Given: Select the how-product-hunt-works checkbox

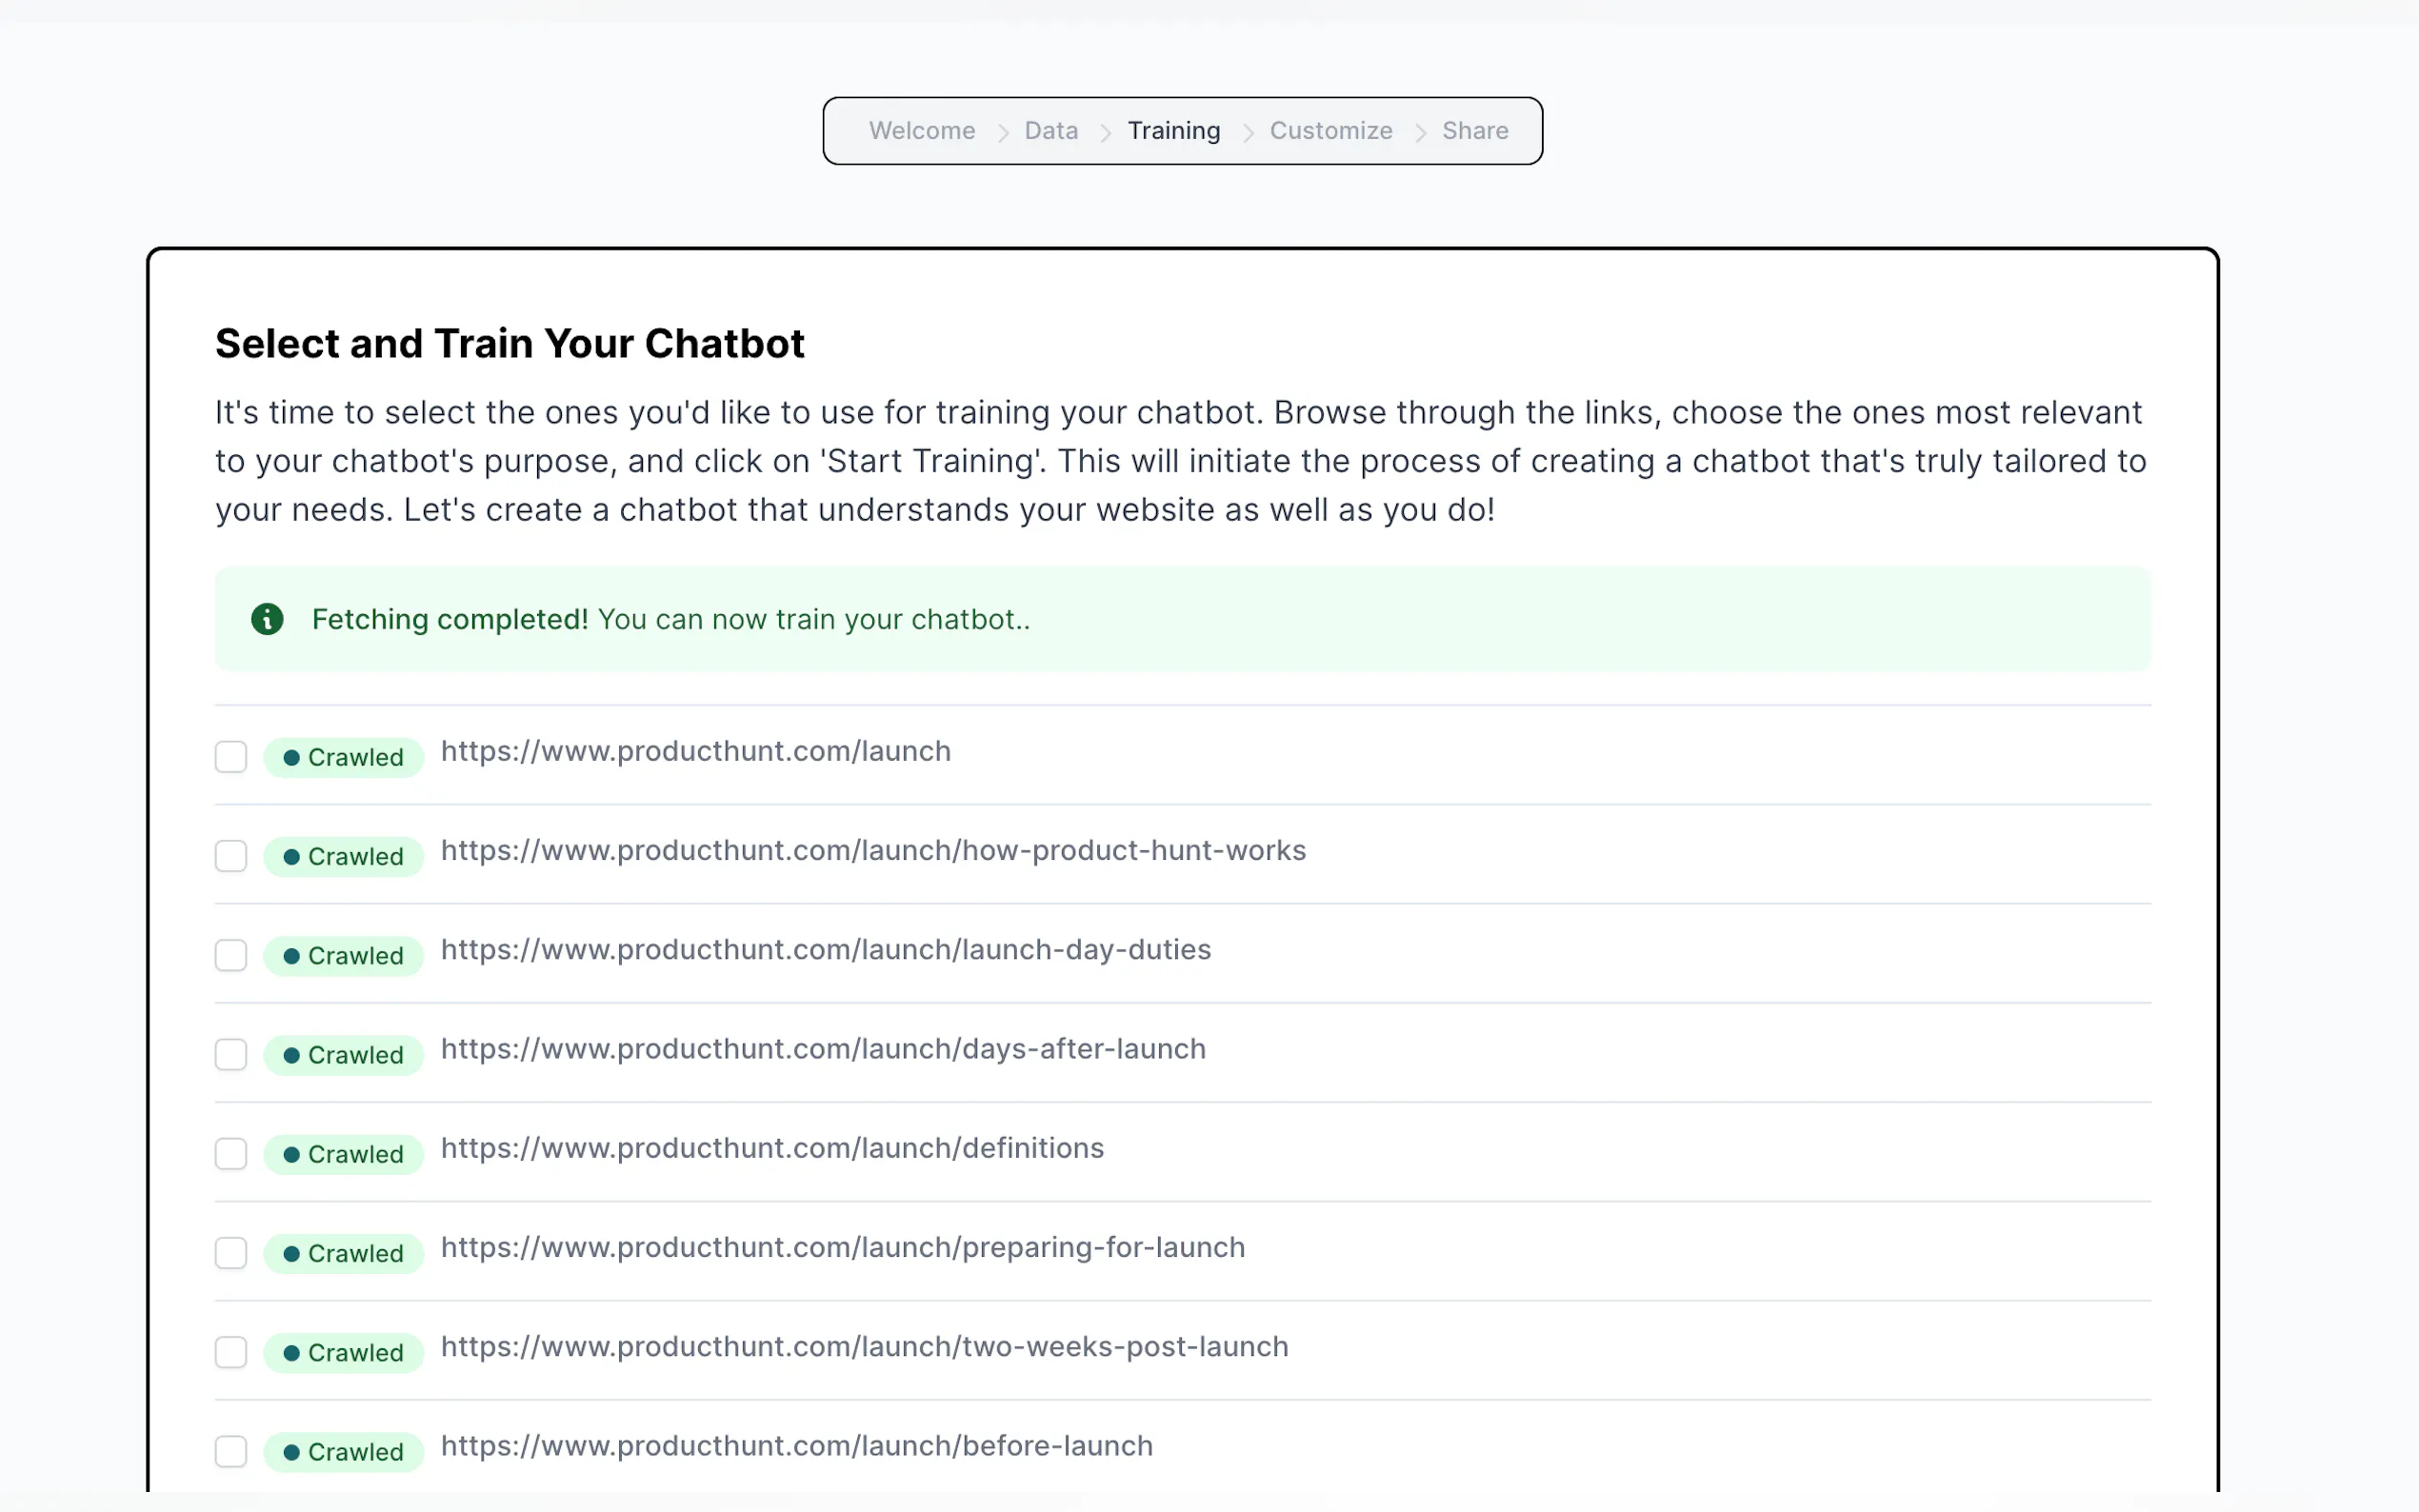Looking at the screenshot, I should coord(231,856).
